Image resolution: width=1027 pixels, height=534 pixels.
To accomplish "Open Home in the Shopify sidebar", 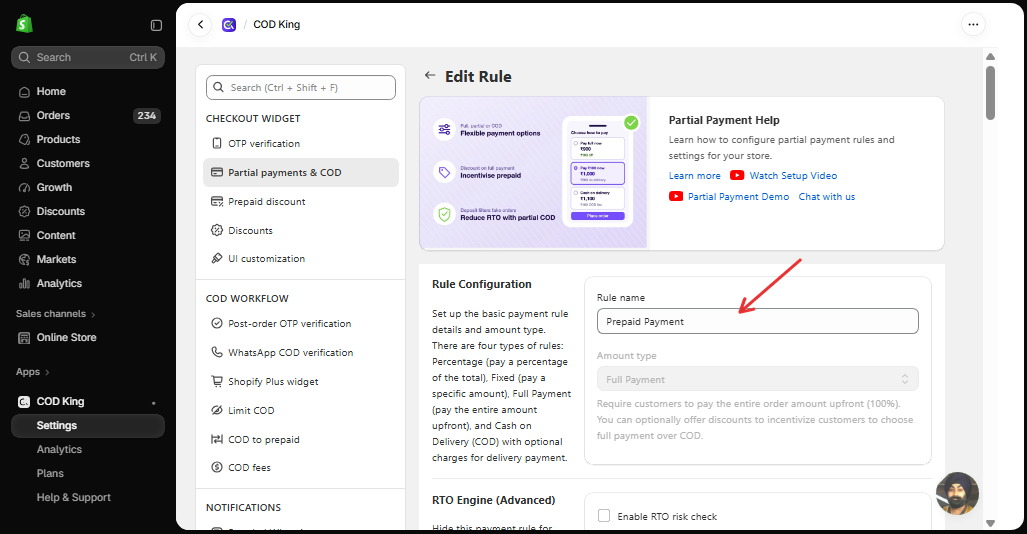I will pyautogui.click(x=88, y=92).
